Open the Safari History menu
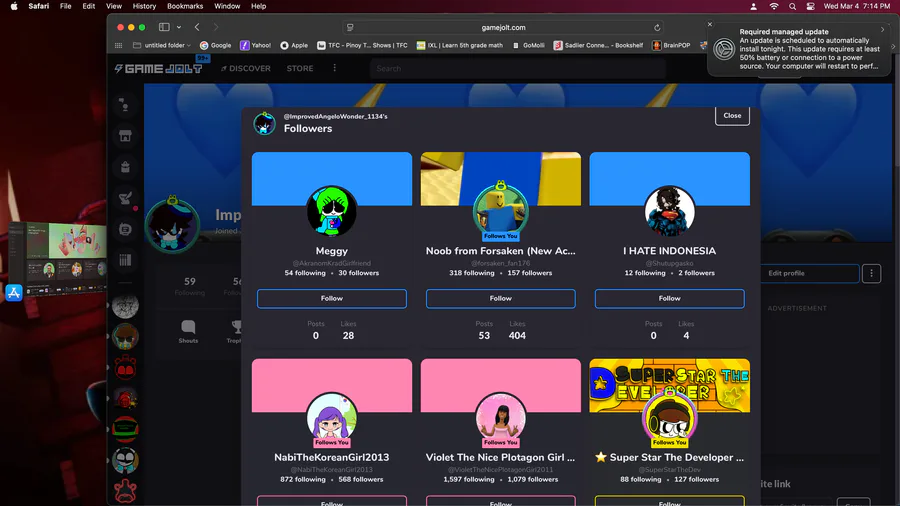The height and width of the screenshot is (506, 900). pos(144,6)
